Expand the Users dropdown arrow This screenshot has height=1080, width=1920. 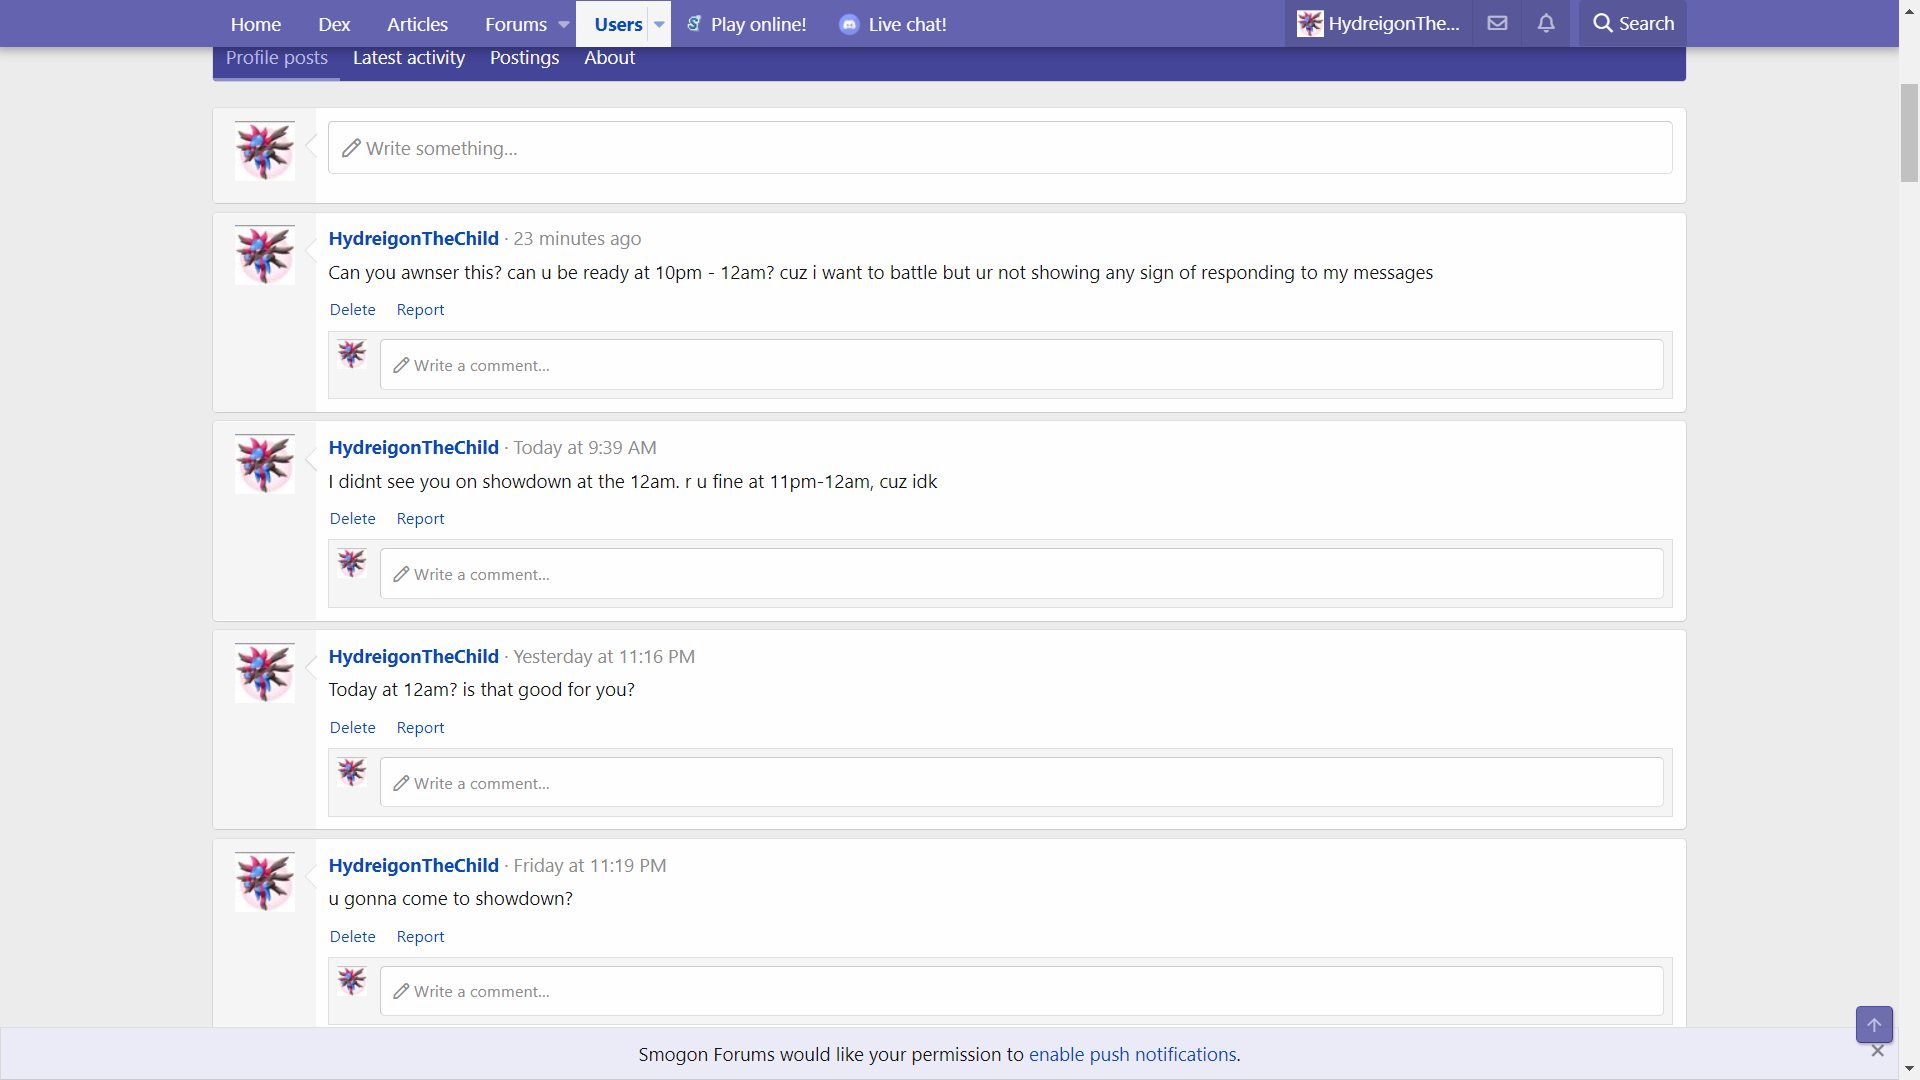point(659,24)
